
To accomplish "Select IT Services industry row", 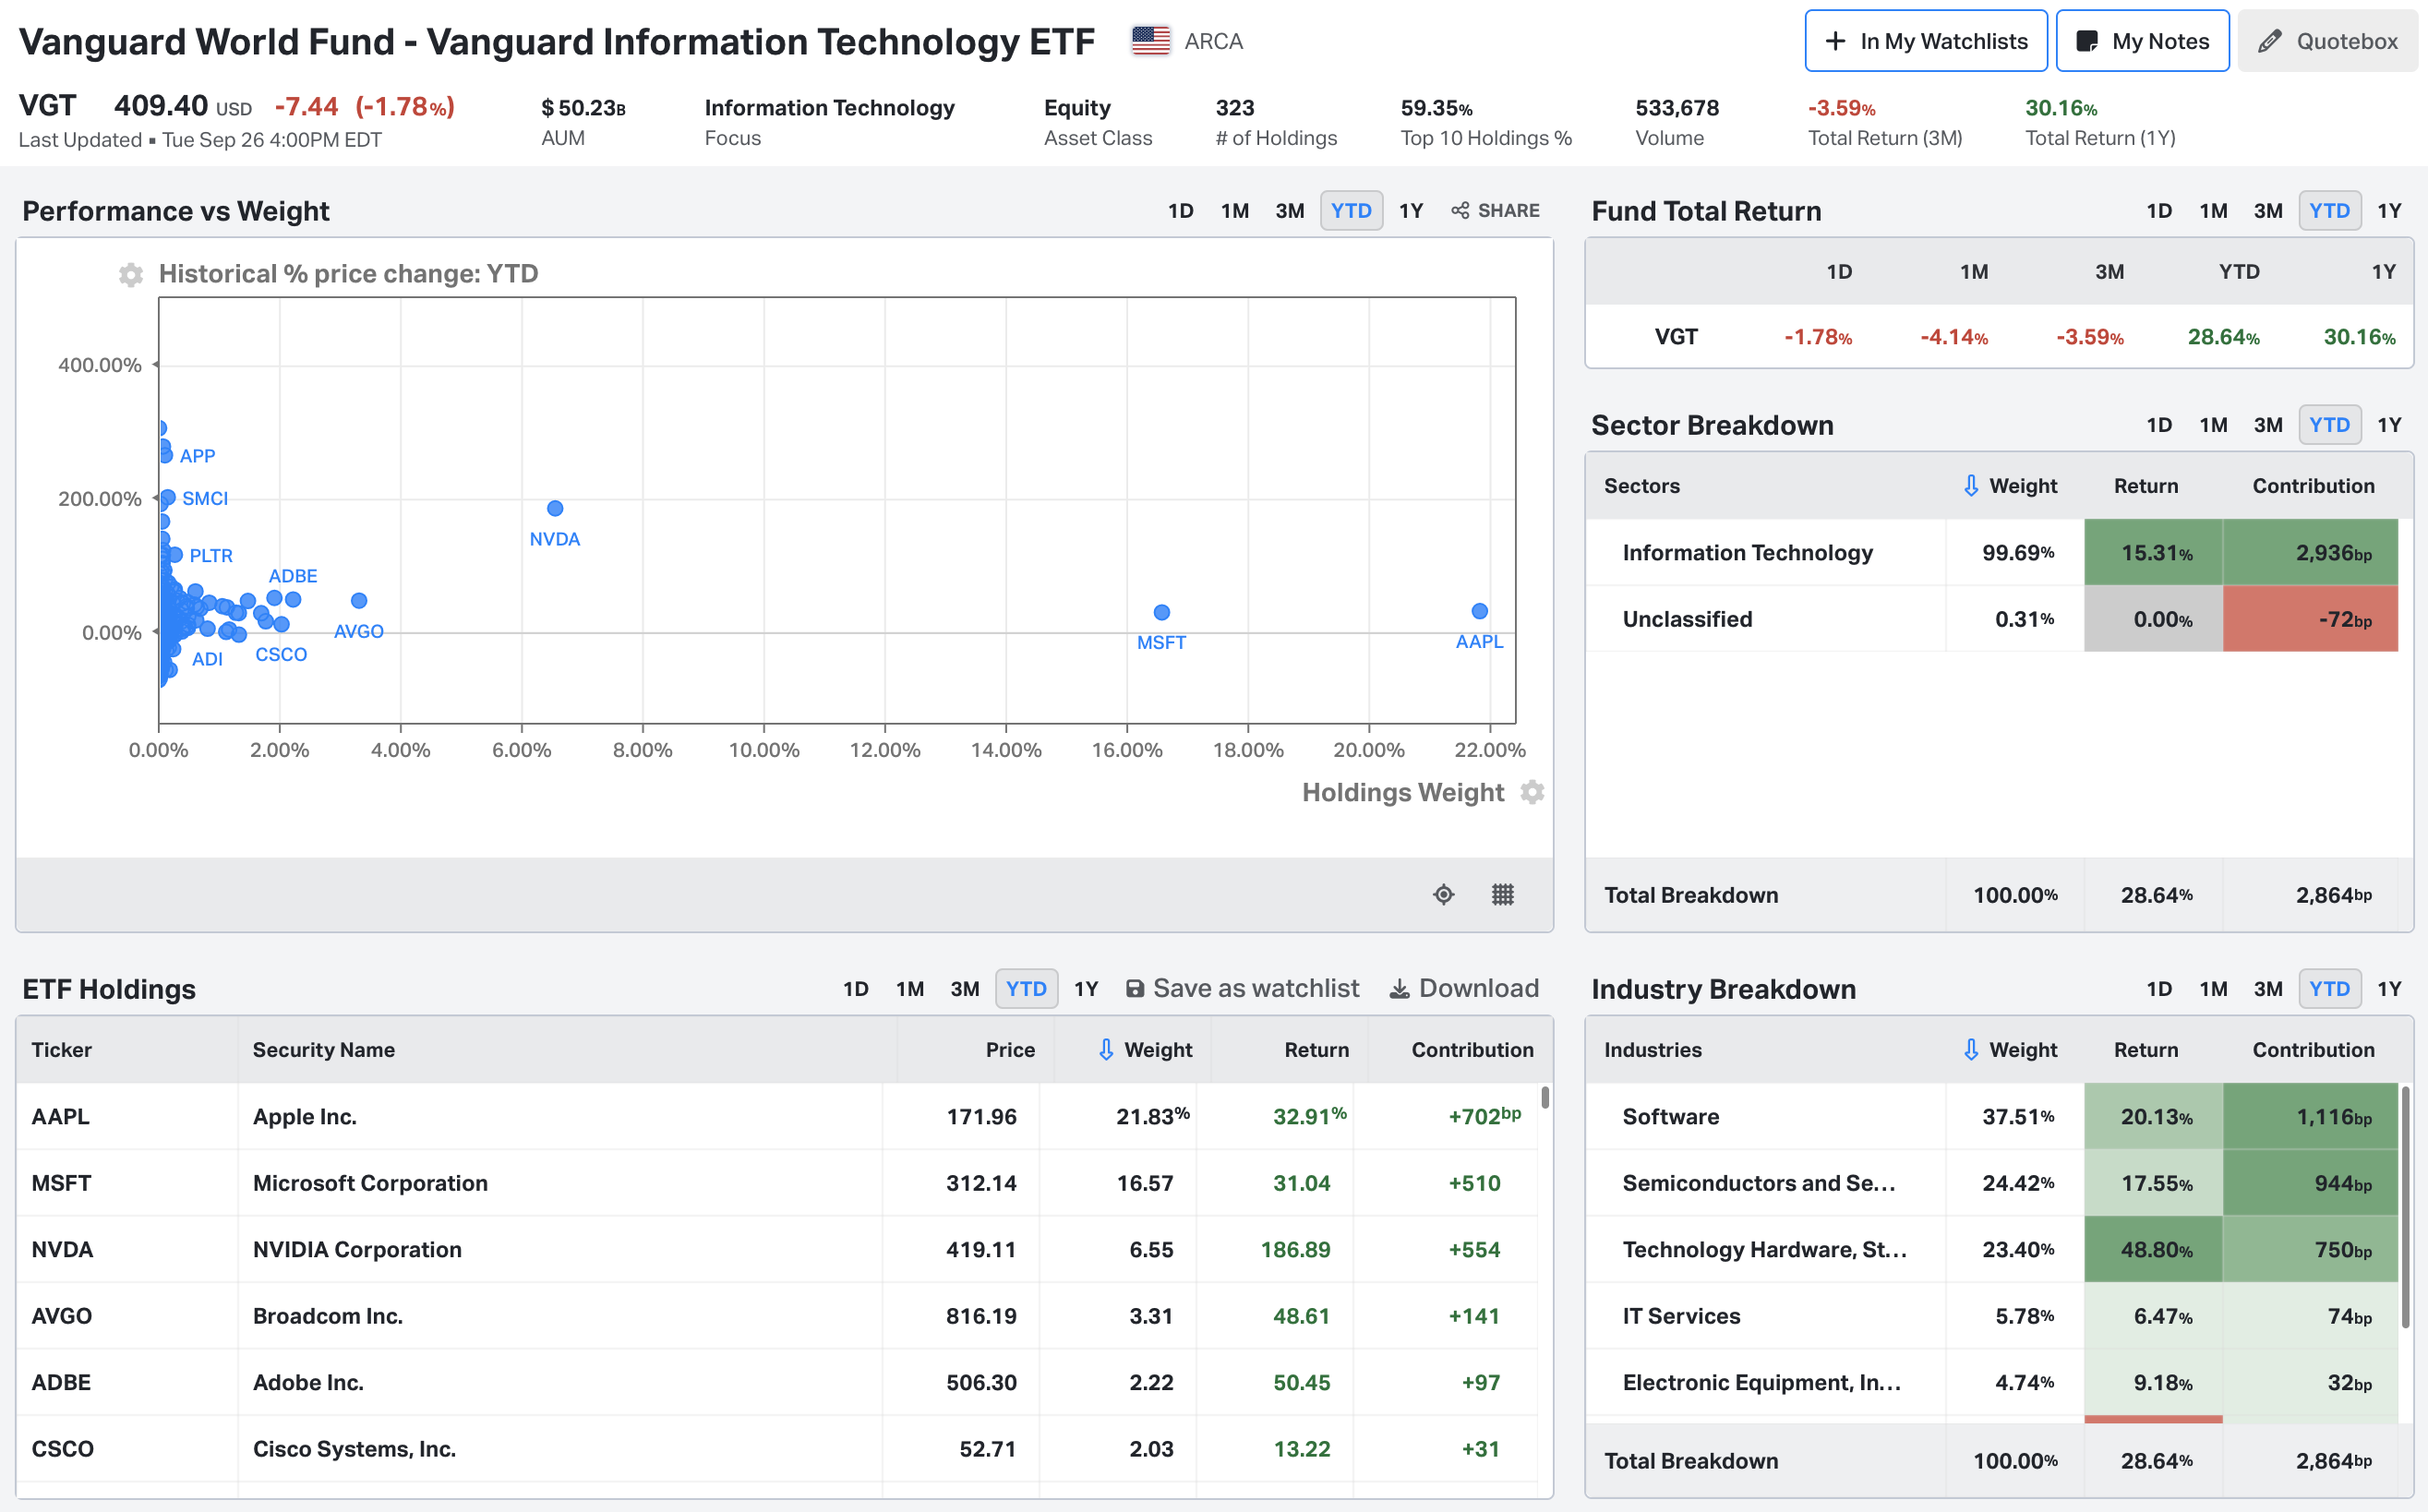I will (x=1992, y=1316).
